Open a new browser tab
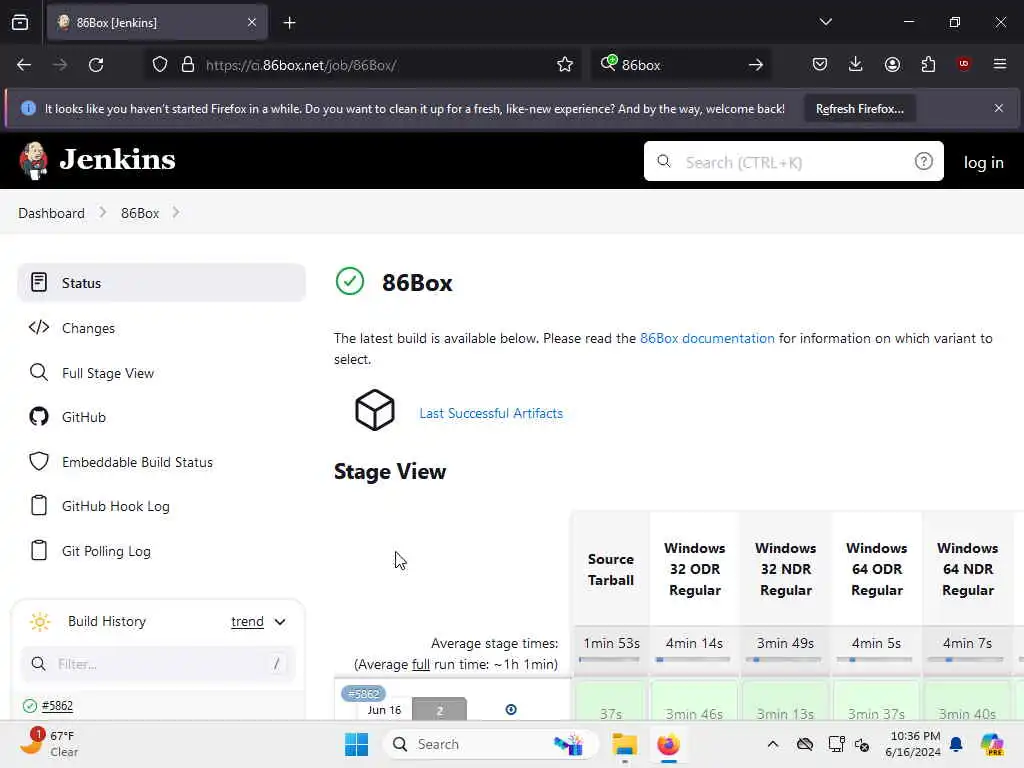Screen dimensions: 1024x768 pos(289,23)
